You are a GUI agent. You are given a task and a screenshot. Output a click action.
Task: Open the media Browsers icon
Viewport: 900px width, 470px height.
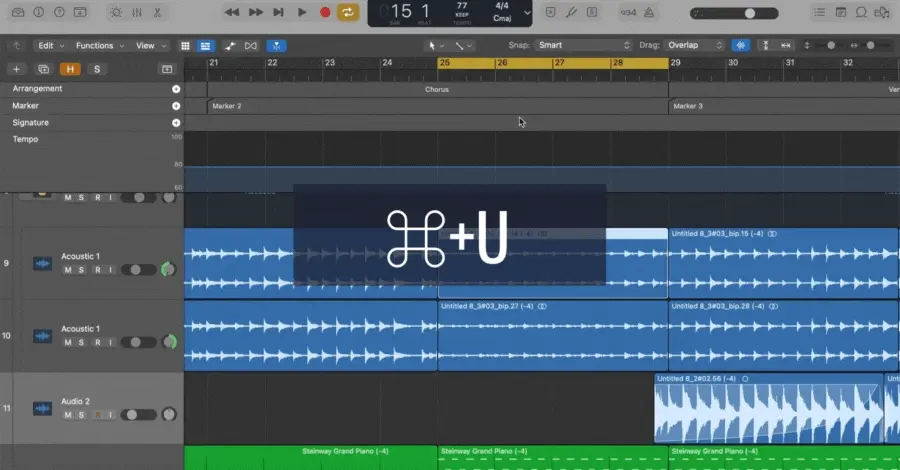pos(882,12)
